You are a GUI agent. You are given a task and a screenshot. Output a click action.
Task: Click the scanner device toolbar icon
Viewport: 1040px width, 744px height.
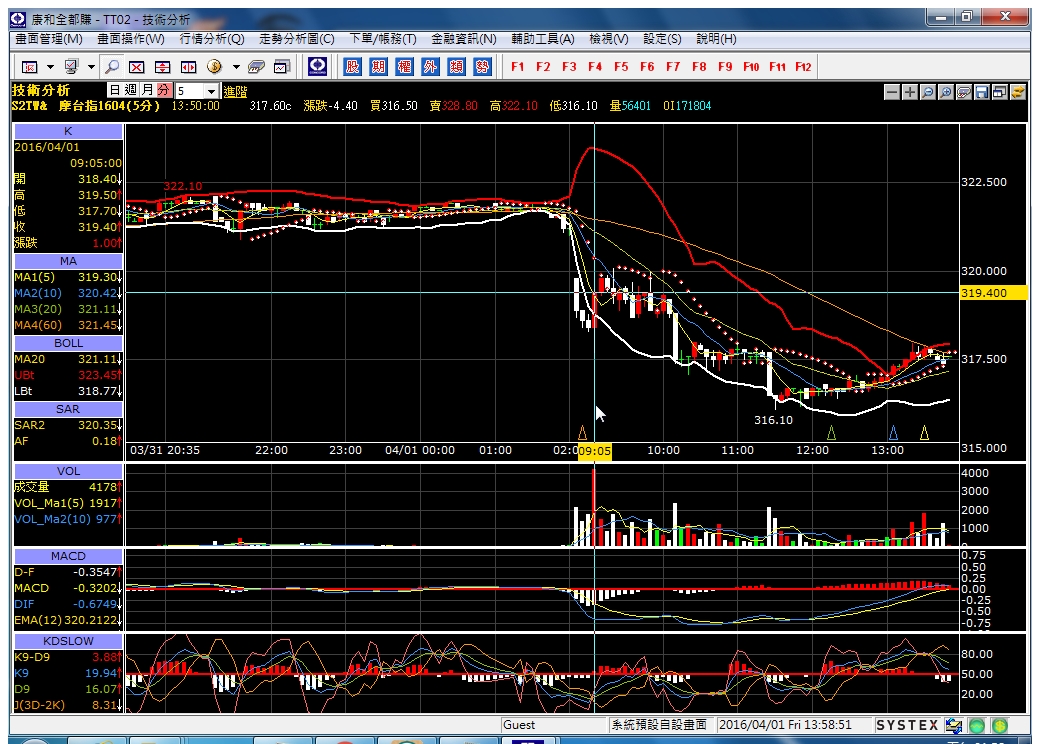(x=256, y=67)
